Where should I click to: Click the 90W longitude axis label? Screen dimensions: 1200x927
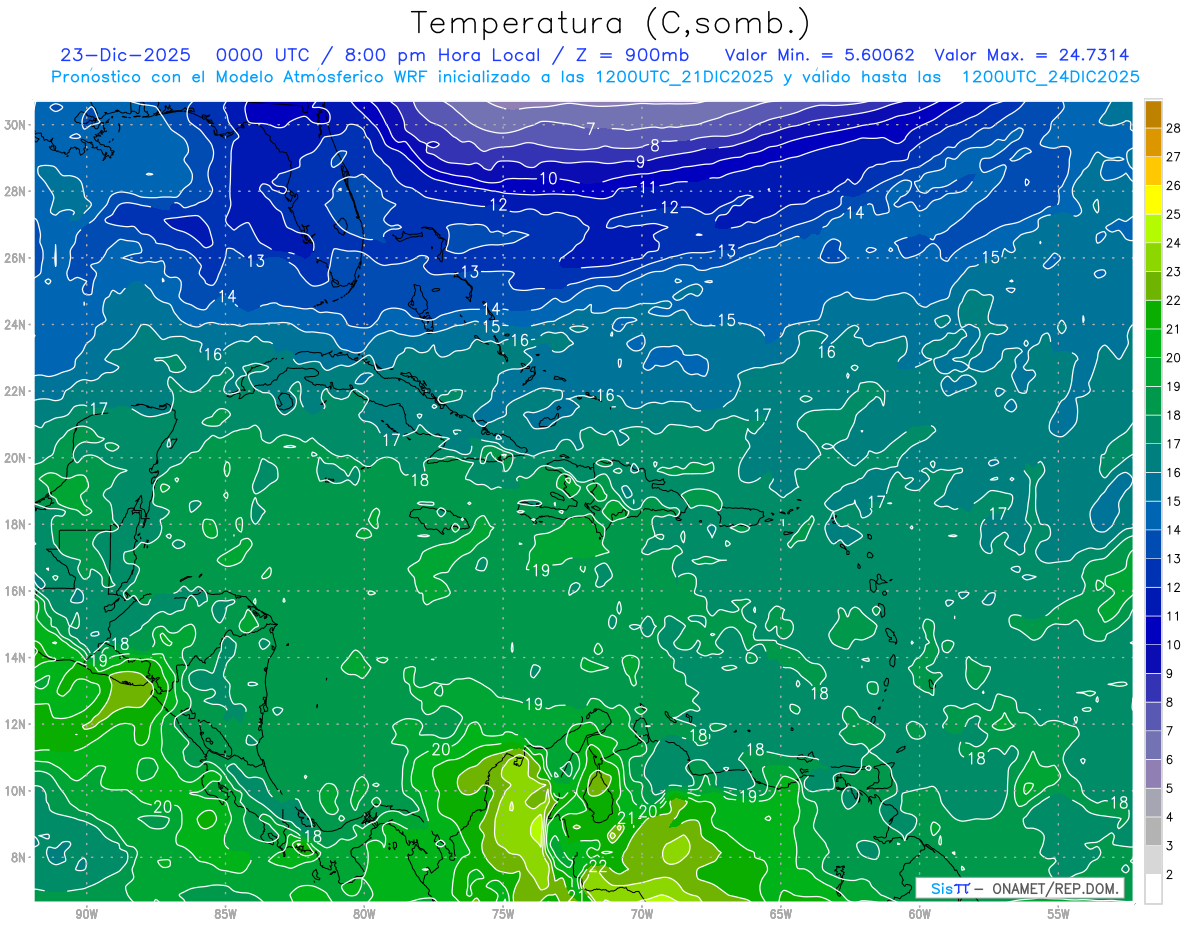pos(86,914)
